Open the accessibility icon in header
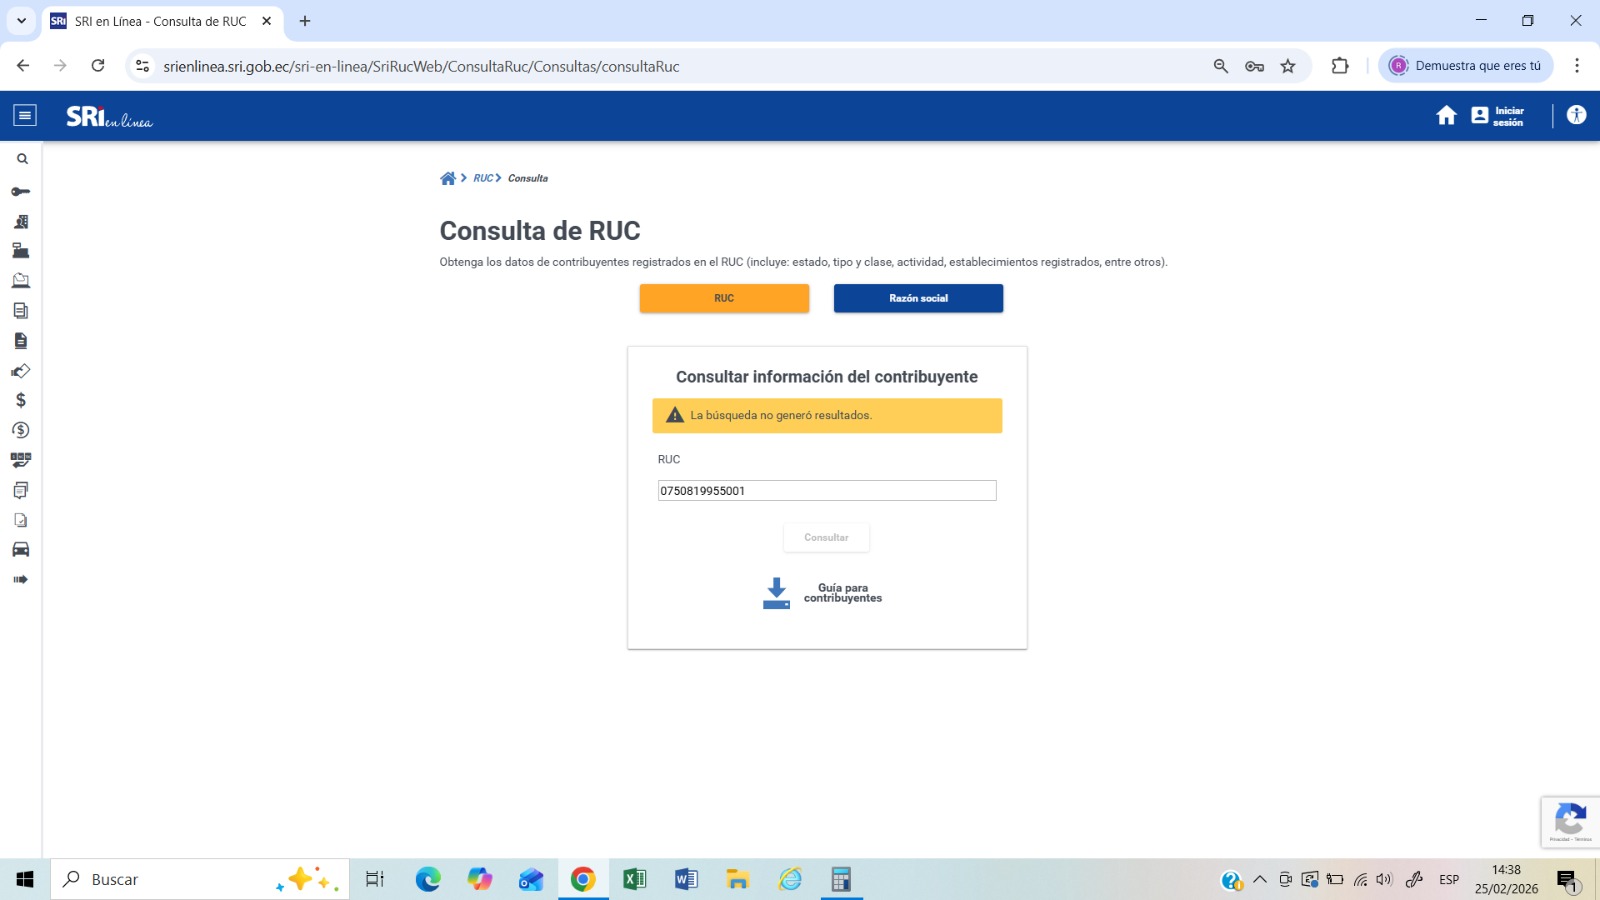The width and height of the screenshot is (1600, 900). point(1576,116)
